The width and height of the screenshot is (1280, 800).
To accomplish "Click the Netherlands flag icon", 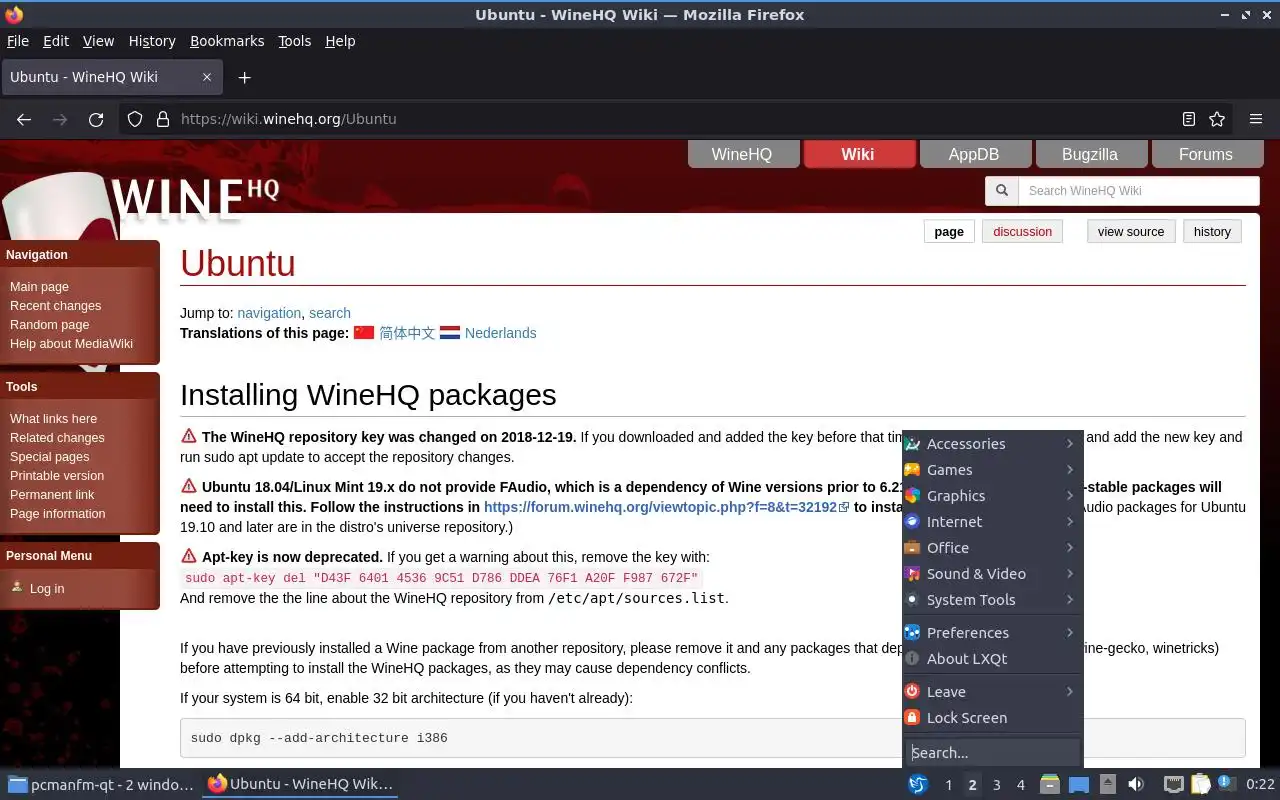I will [x=450, y=333].
